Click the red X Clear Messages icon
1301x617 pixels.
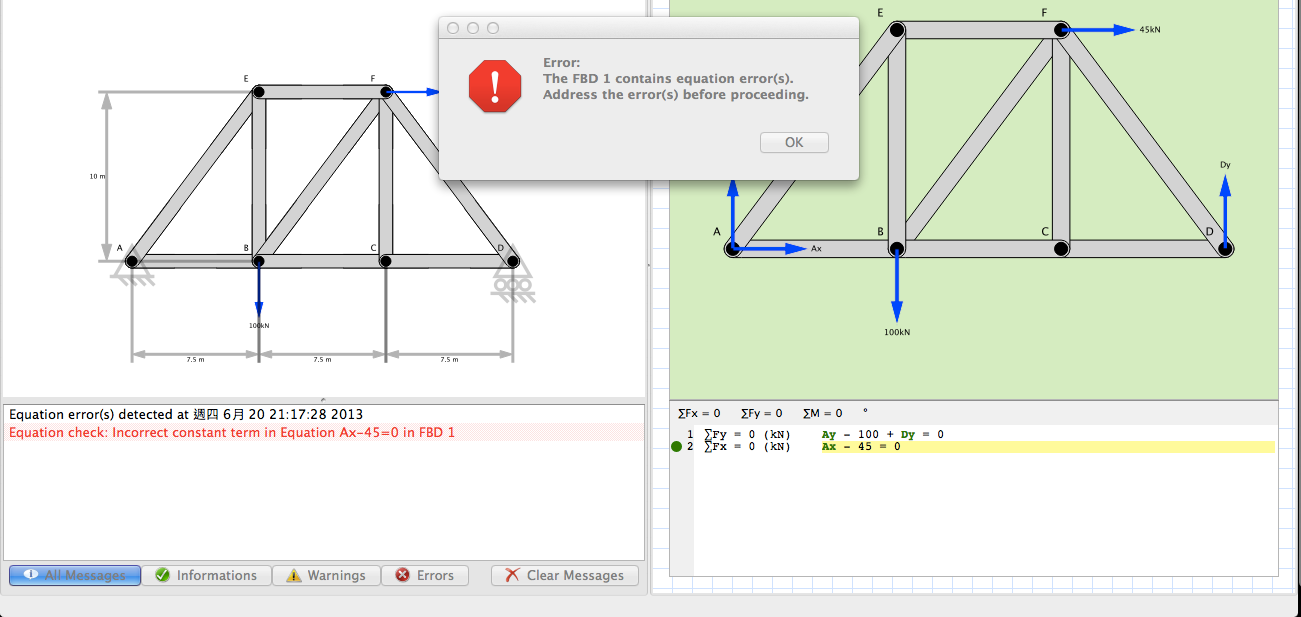[x=512, y=575]
